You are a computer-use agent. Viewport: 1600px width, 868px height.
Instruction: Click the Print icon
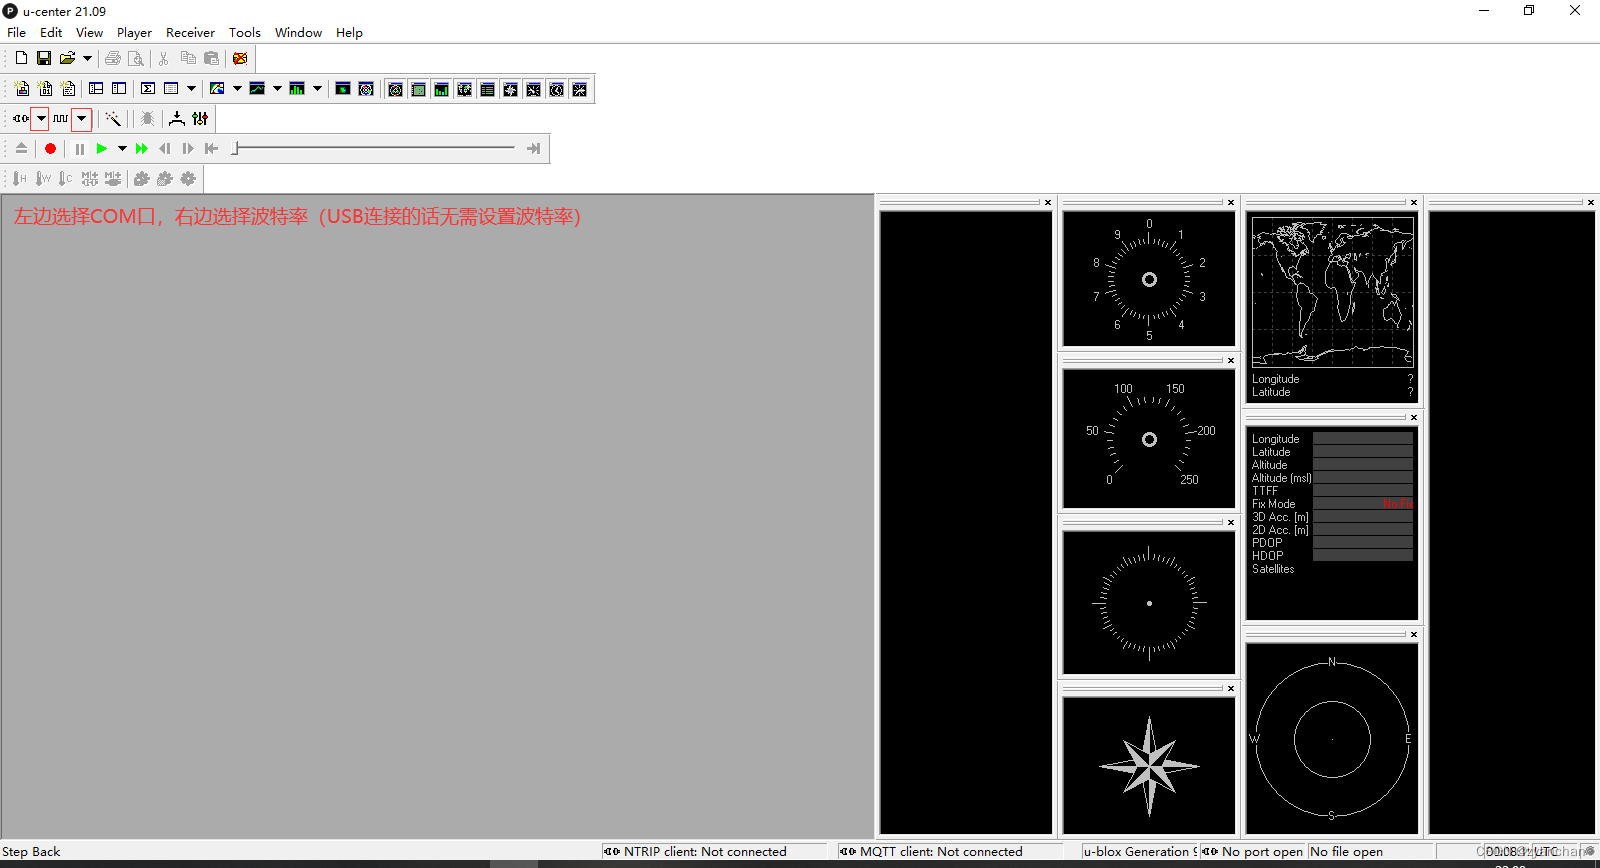[113, 58]
